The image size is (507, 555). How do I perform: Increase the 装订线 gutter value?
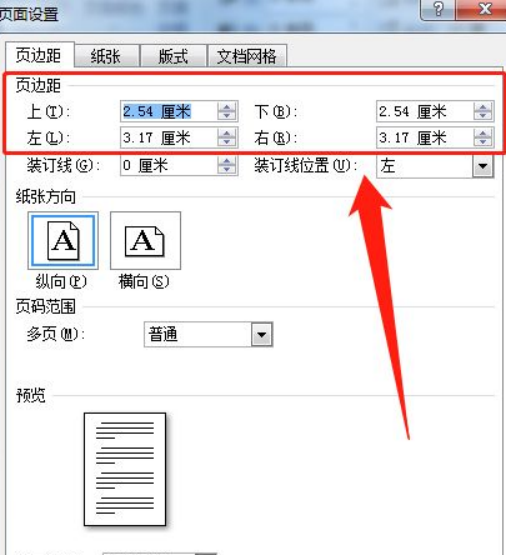227,161
